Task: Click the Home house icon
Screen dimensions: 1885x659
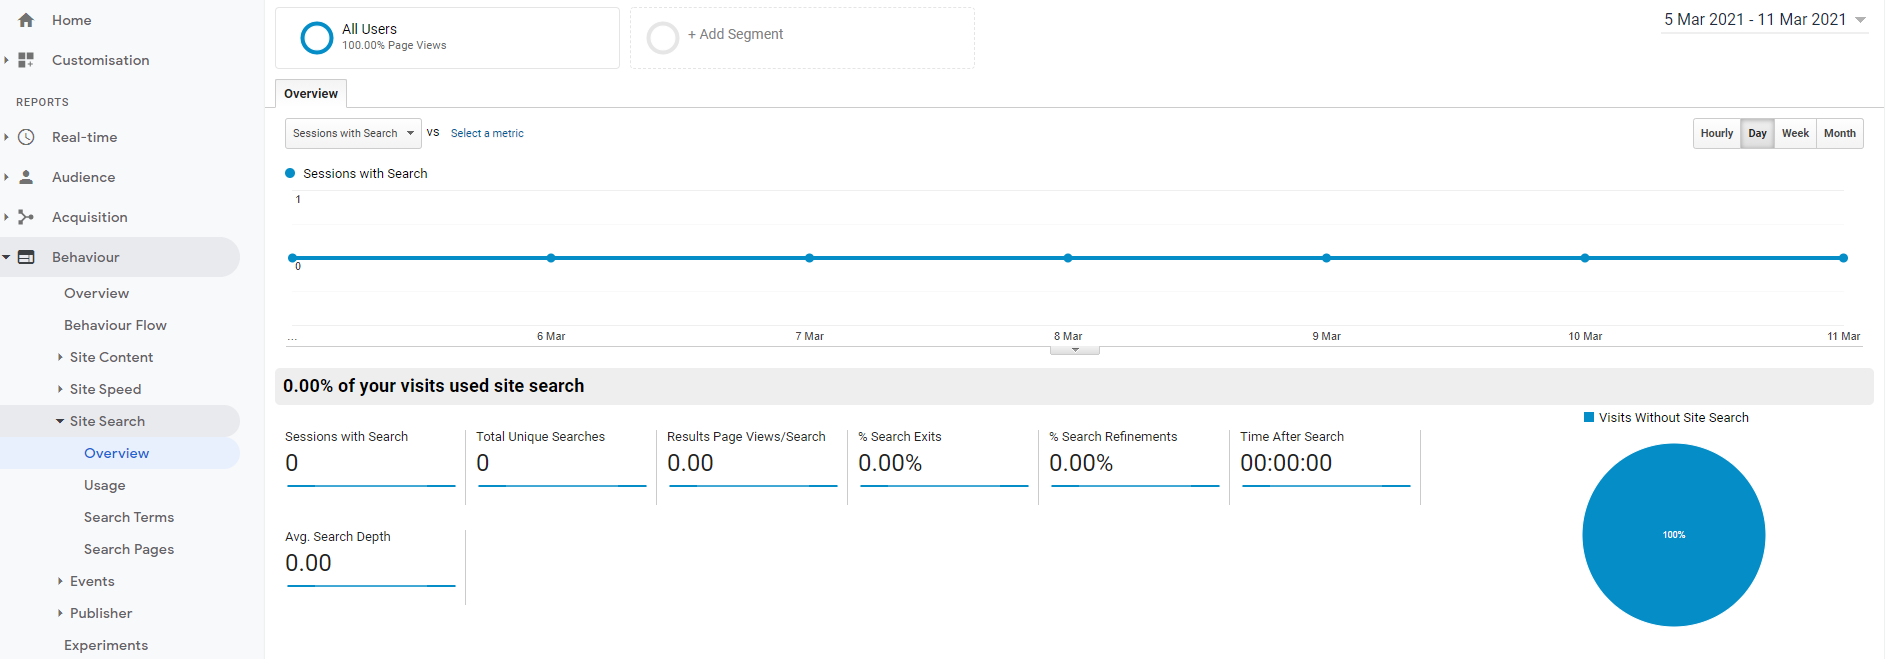Action: (x=26, y=20)
